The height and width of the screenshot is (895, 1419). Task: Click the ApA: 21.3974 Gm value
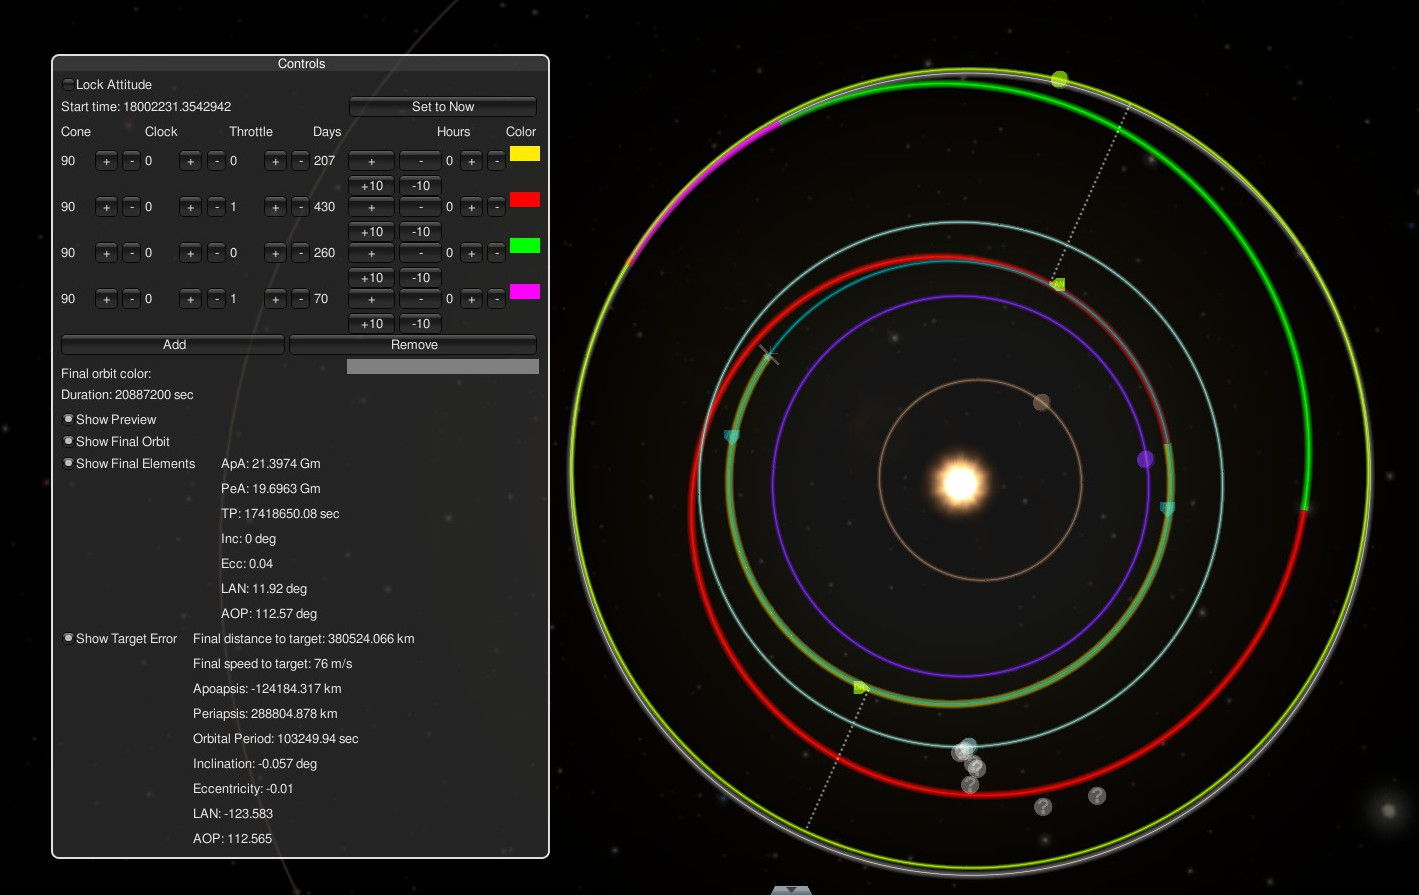click(x=271, y=464)
